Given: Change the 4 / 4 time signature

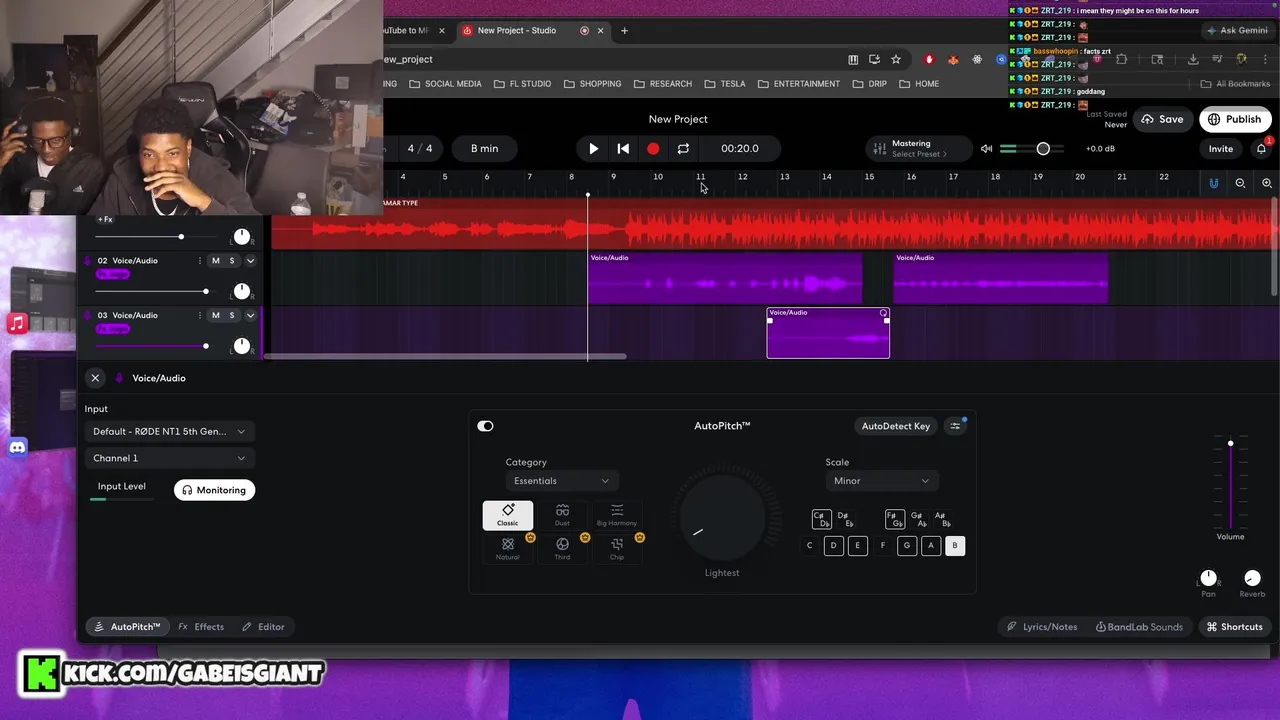Looking at the screenshot, I should tap(420, 148).
